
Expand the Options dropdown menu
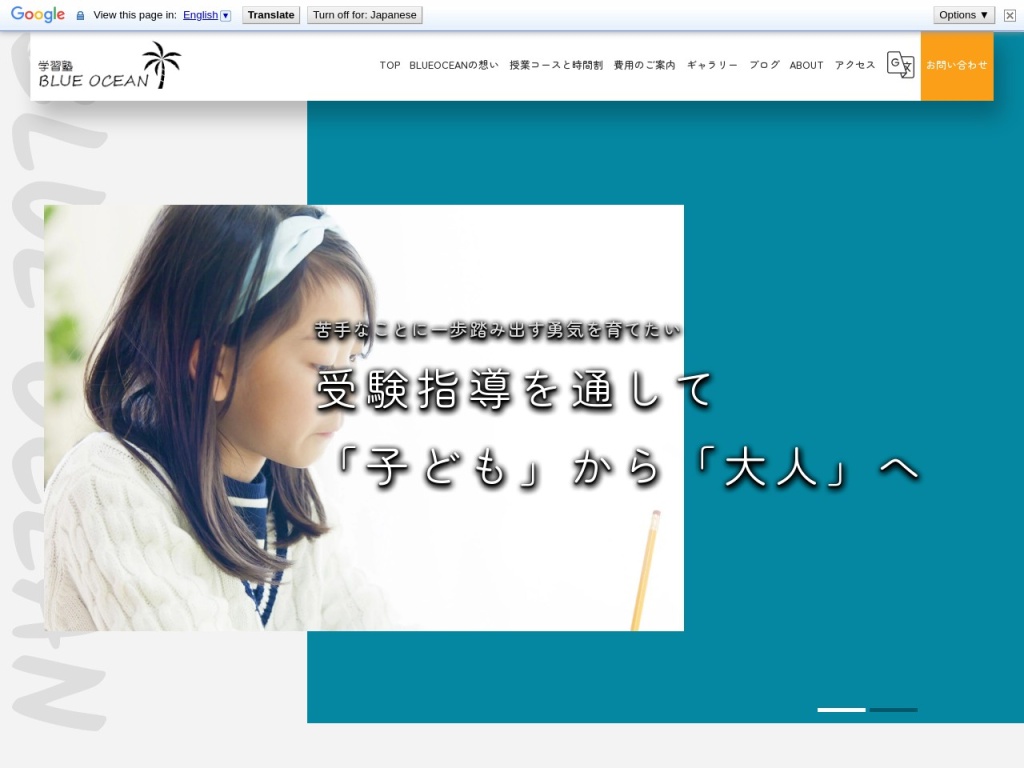point(964,15)
